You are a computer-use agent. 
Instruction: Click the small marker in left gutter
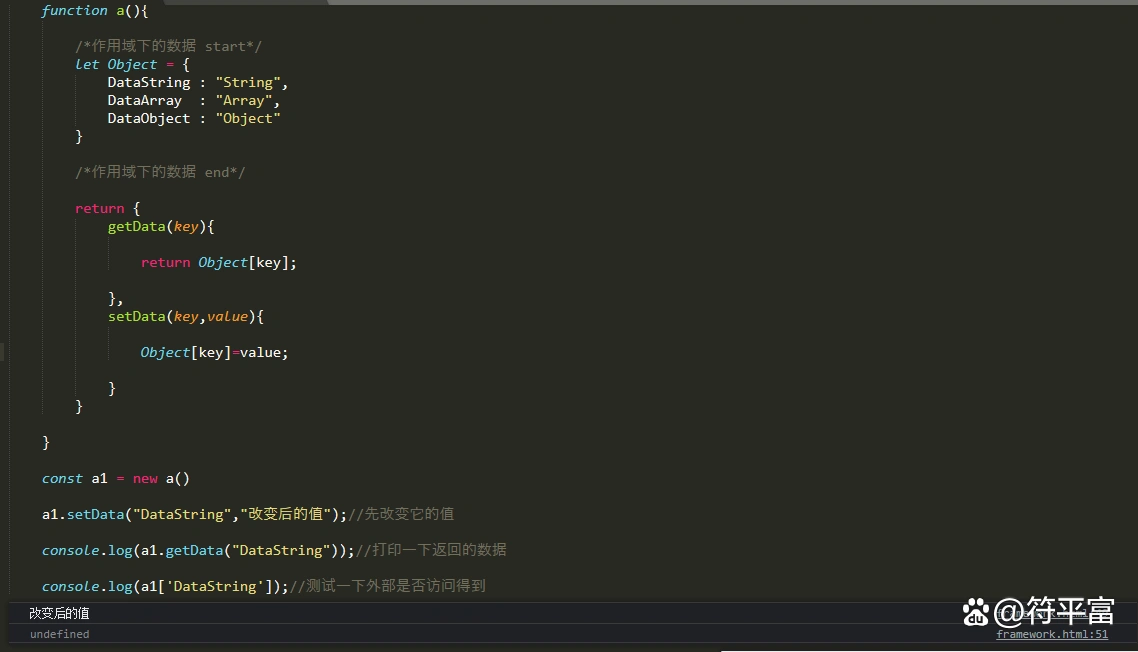[x=2, y=352]
